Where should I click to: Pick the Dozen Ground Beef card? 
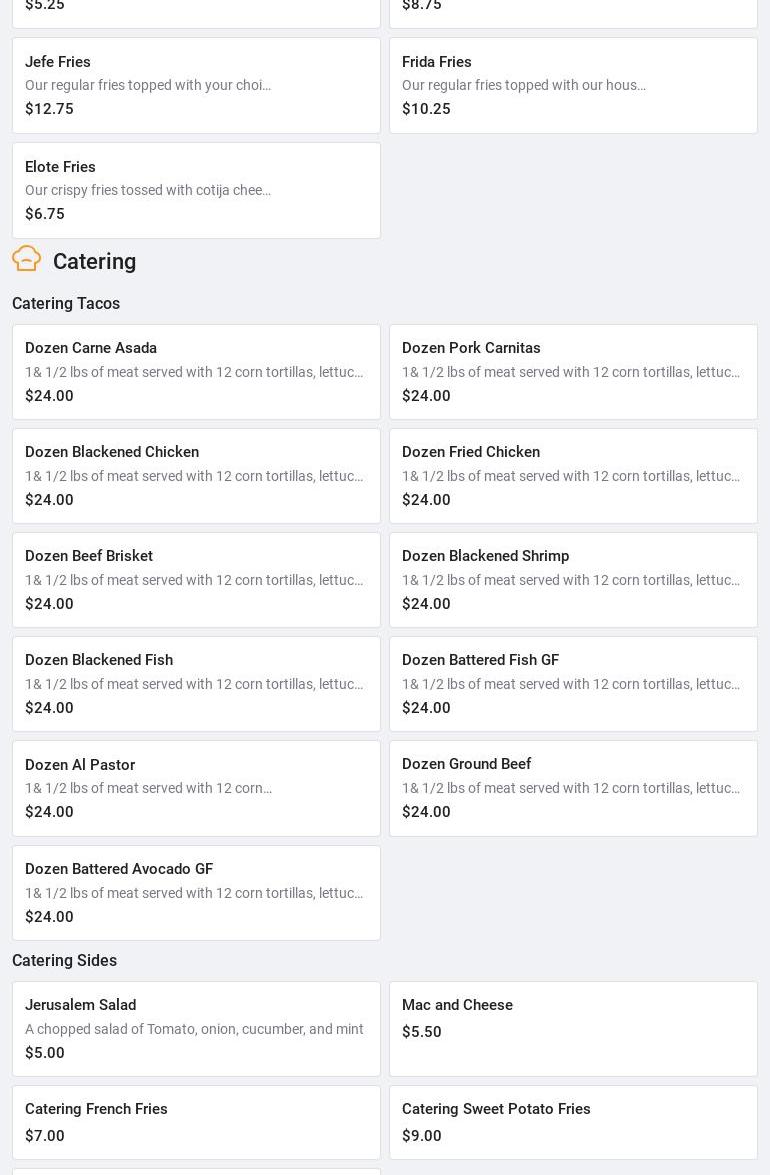tap(573, 788)
